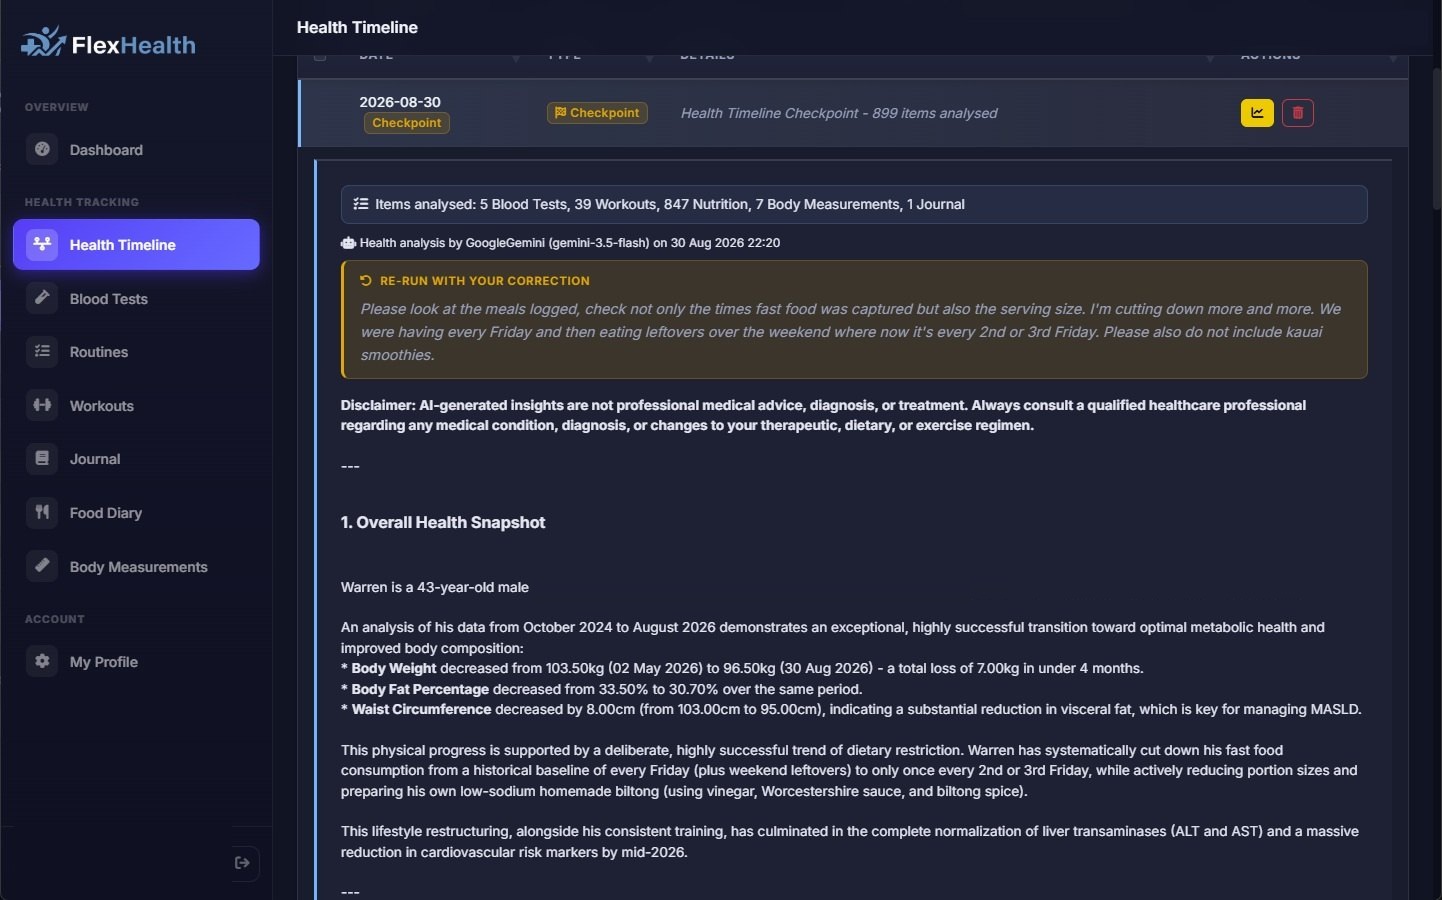Select the Health Timeline menu item

point(136,244)
